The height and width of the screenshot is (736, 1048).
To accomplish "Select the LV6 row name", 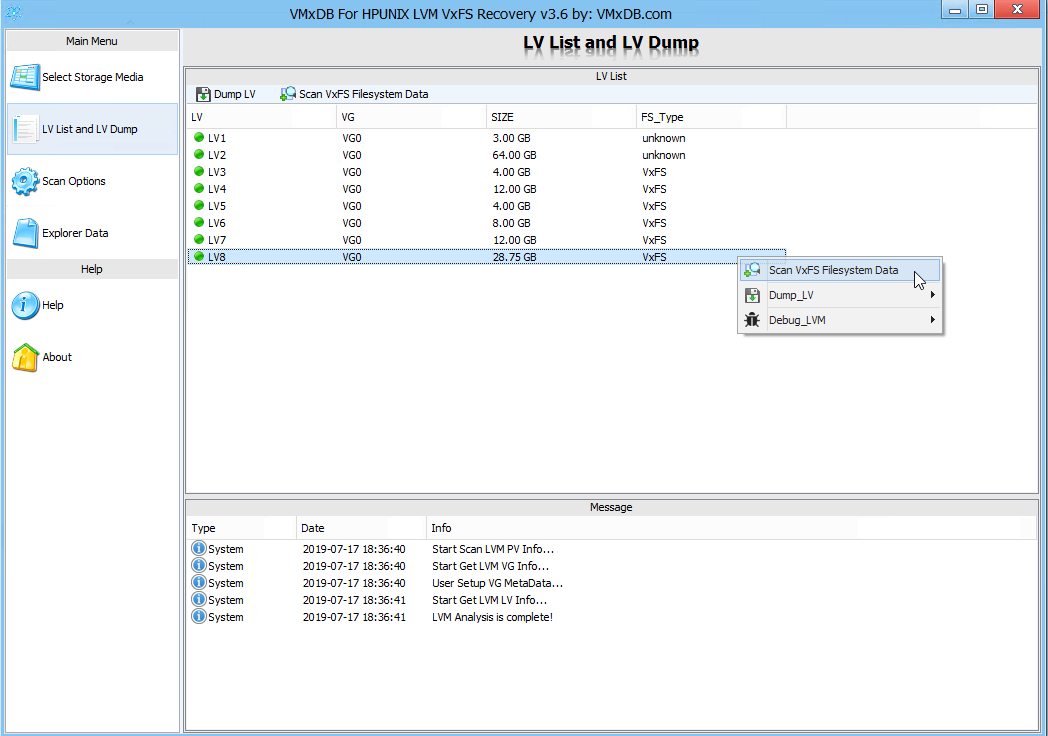I will coord(217,223).
